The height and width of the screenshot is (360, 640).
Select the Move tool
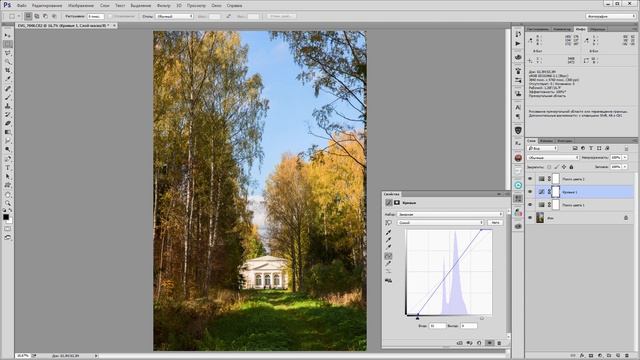[x=8, y=36]
